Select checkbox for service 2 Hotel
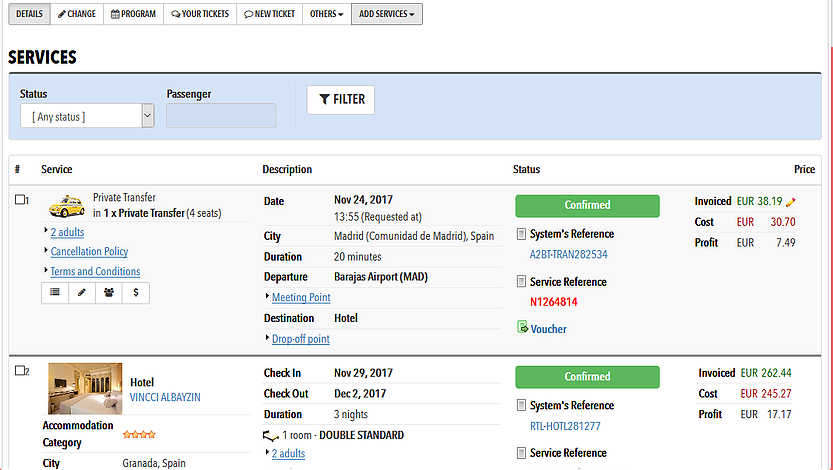This screenshot has width=833, height=470. [20, 370]
